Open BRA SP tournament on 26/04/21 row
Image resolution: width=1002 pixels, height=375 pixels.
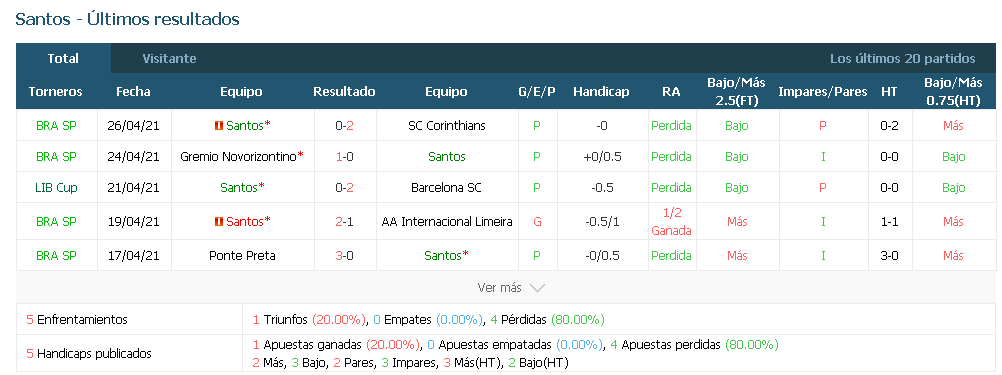(56, 126)
